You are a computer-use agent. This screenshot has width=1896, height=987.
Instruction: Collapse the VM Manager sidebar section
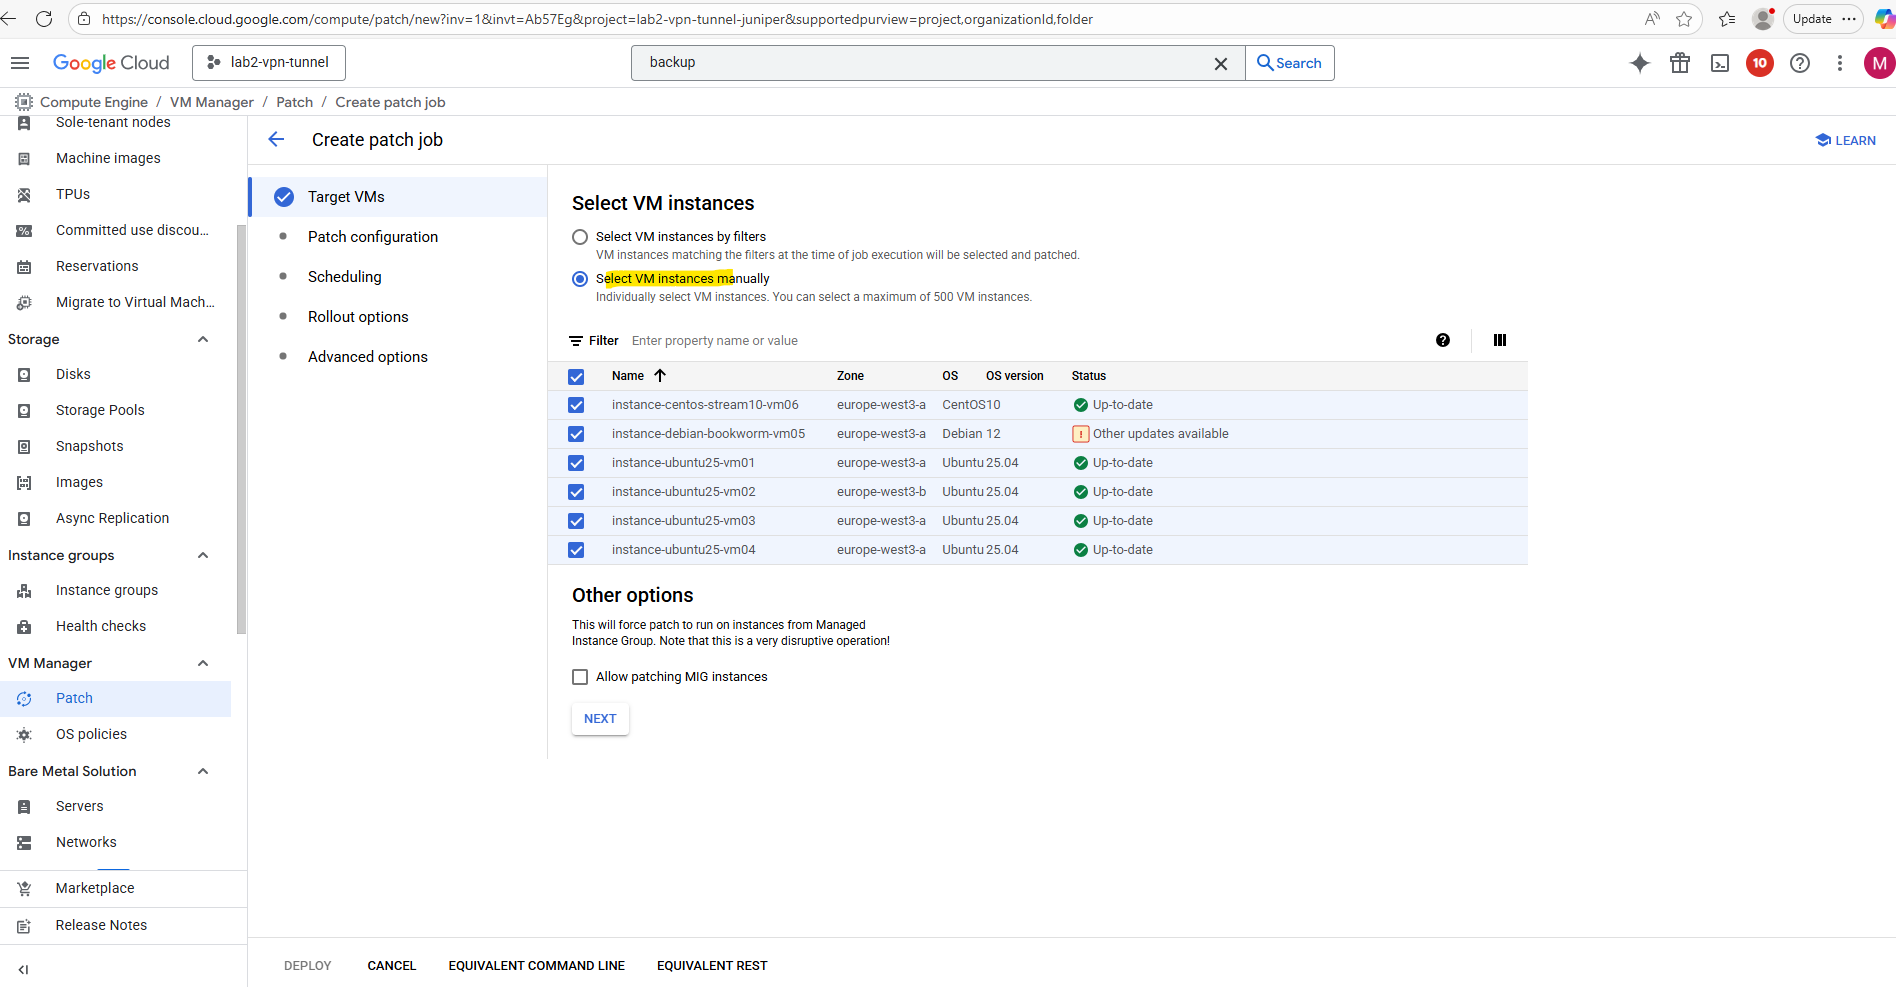click(203, 663)
